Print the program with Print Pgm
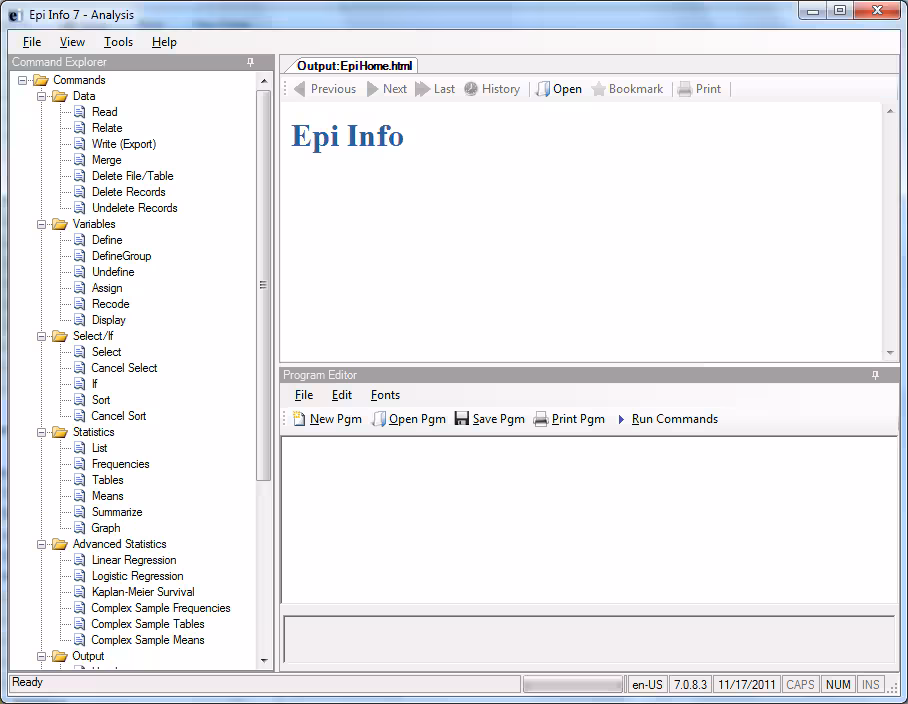908x704 pixels. 569,419
